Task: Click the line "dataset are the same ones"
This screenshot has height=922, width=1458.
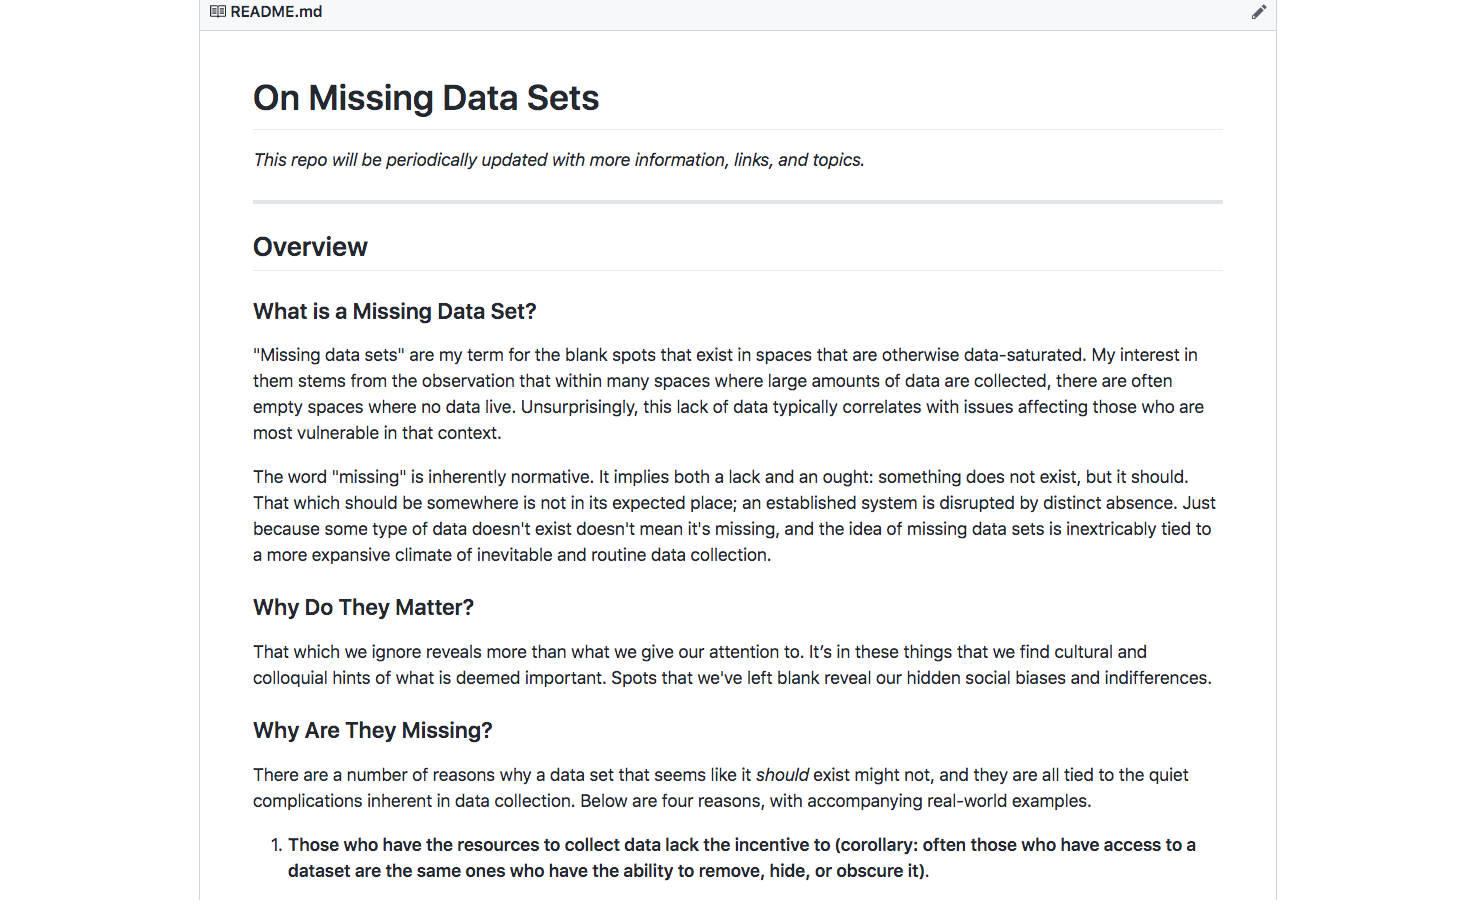Action: click(608, 871)
